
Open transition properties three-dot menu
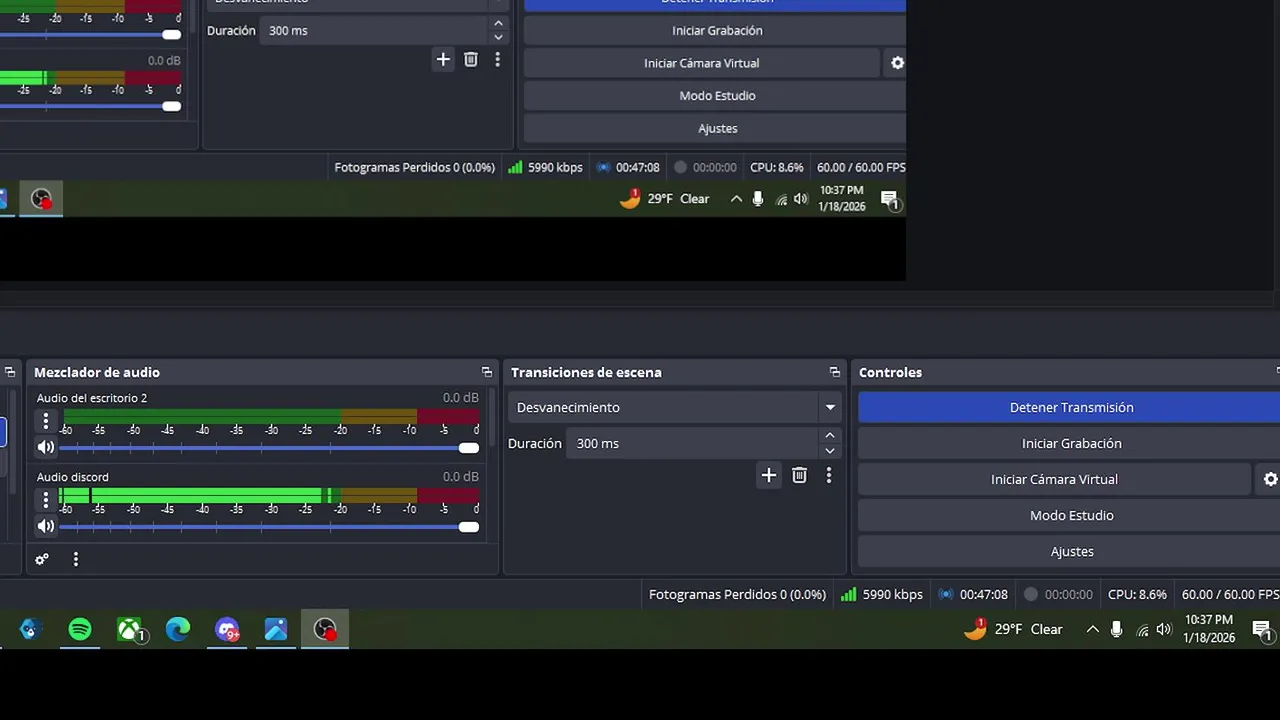[828, 475]
